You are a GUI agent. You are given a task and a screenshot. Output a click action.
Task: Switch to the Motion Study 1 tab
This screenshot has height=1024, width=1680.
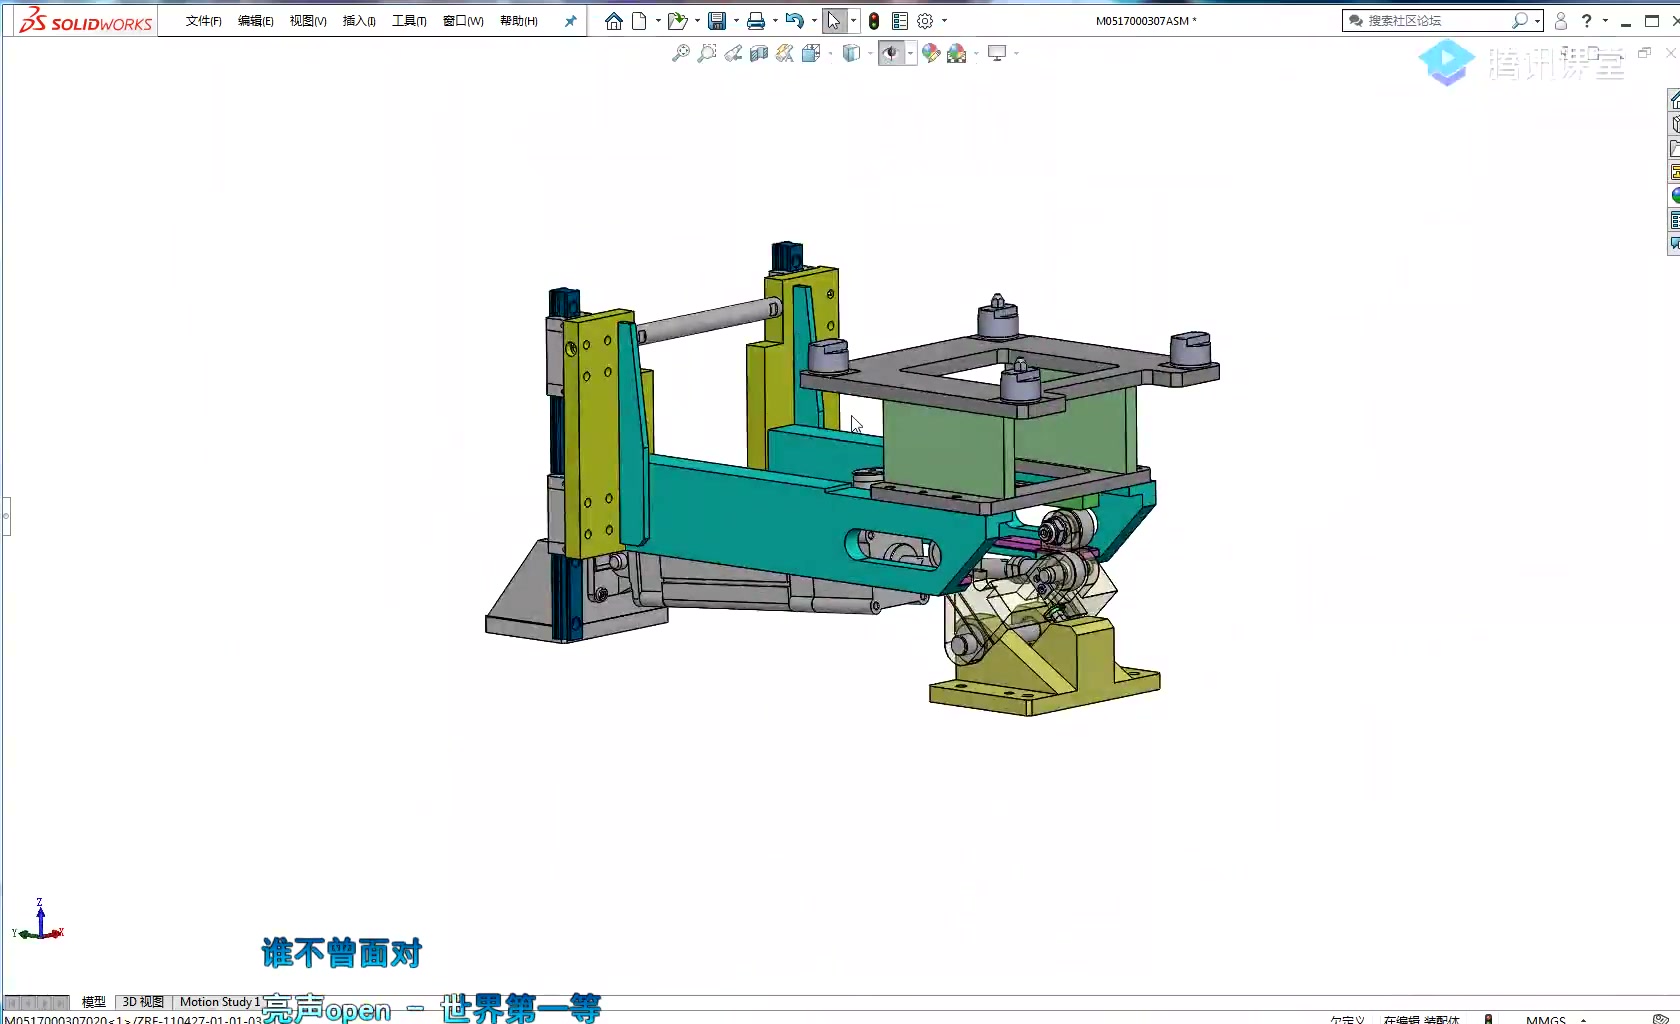tap(219, 1002)
